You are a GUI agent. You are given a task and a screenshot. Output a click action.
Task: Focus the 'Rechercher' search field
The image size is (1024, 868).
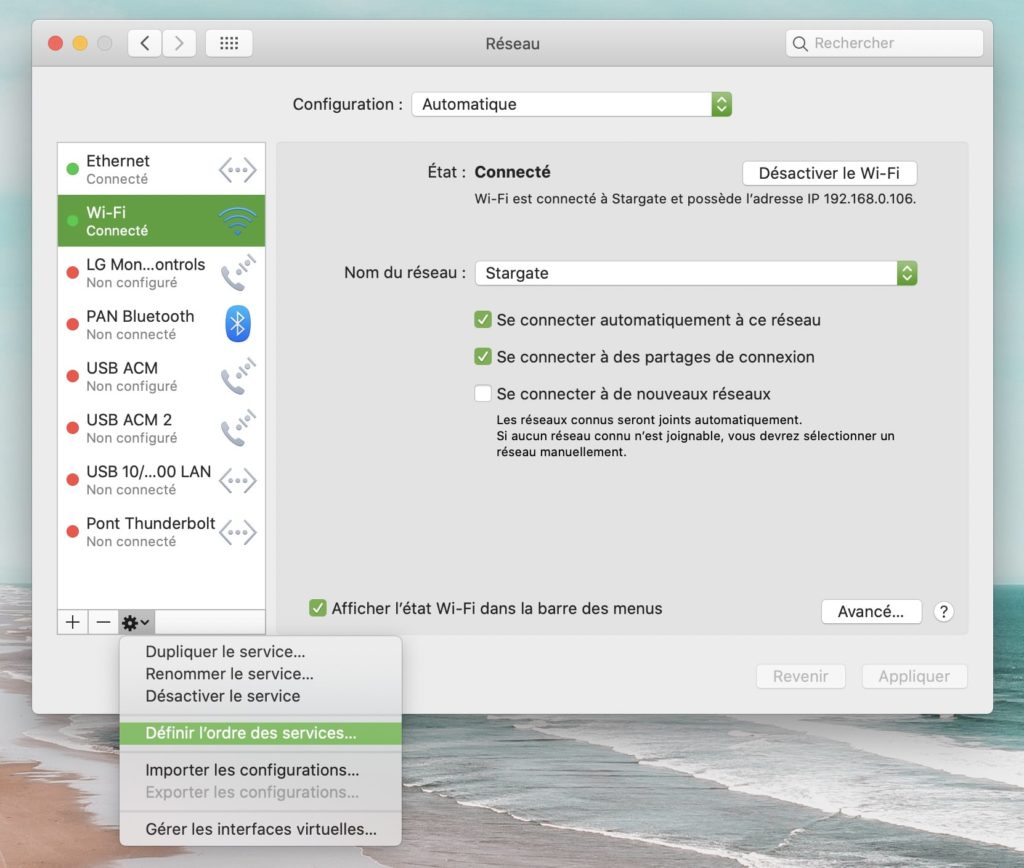point(884,44)
